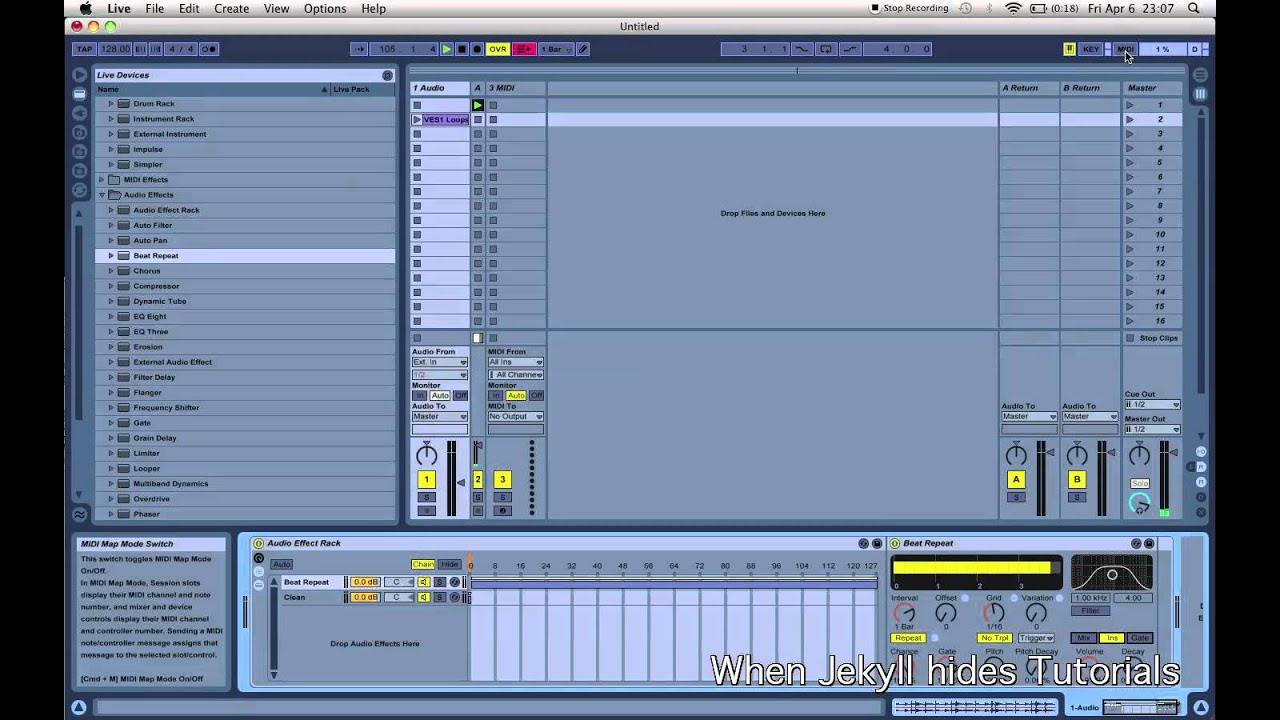
Task: Click the Chain button in Audio Effect Rack
Action: point(423,565)
